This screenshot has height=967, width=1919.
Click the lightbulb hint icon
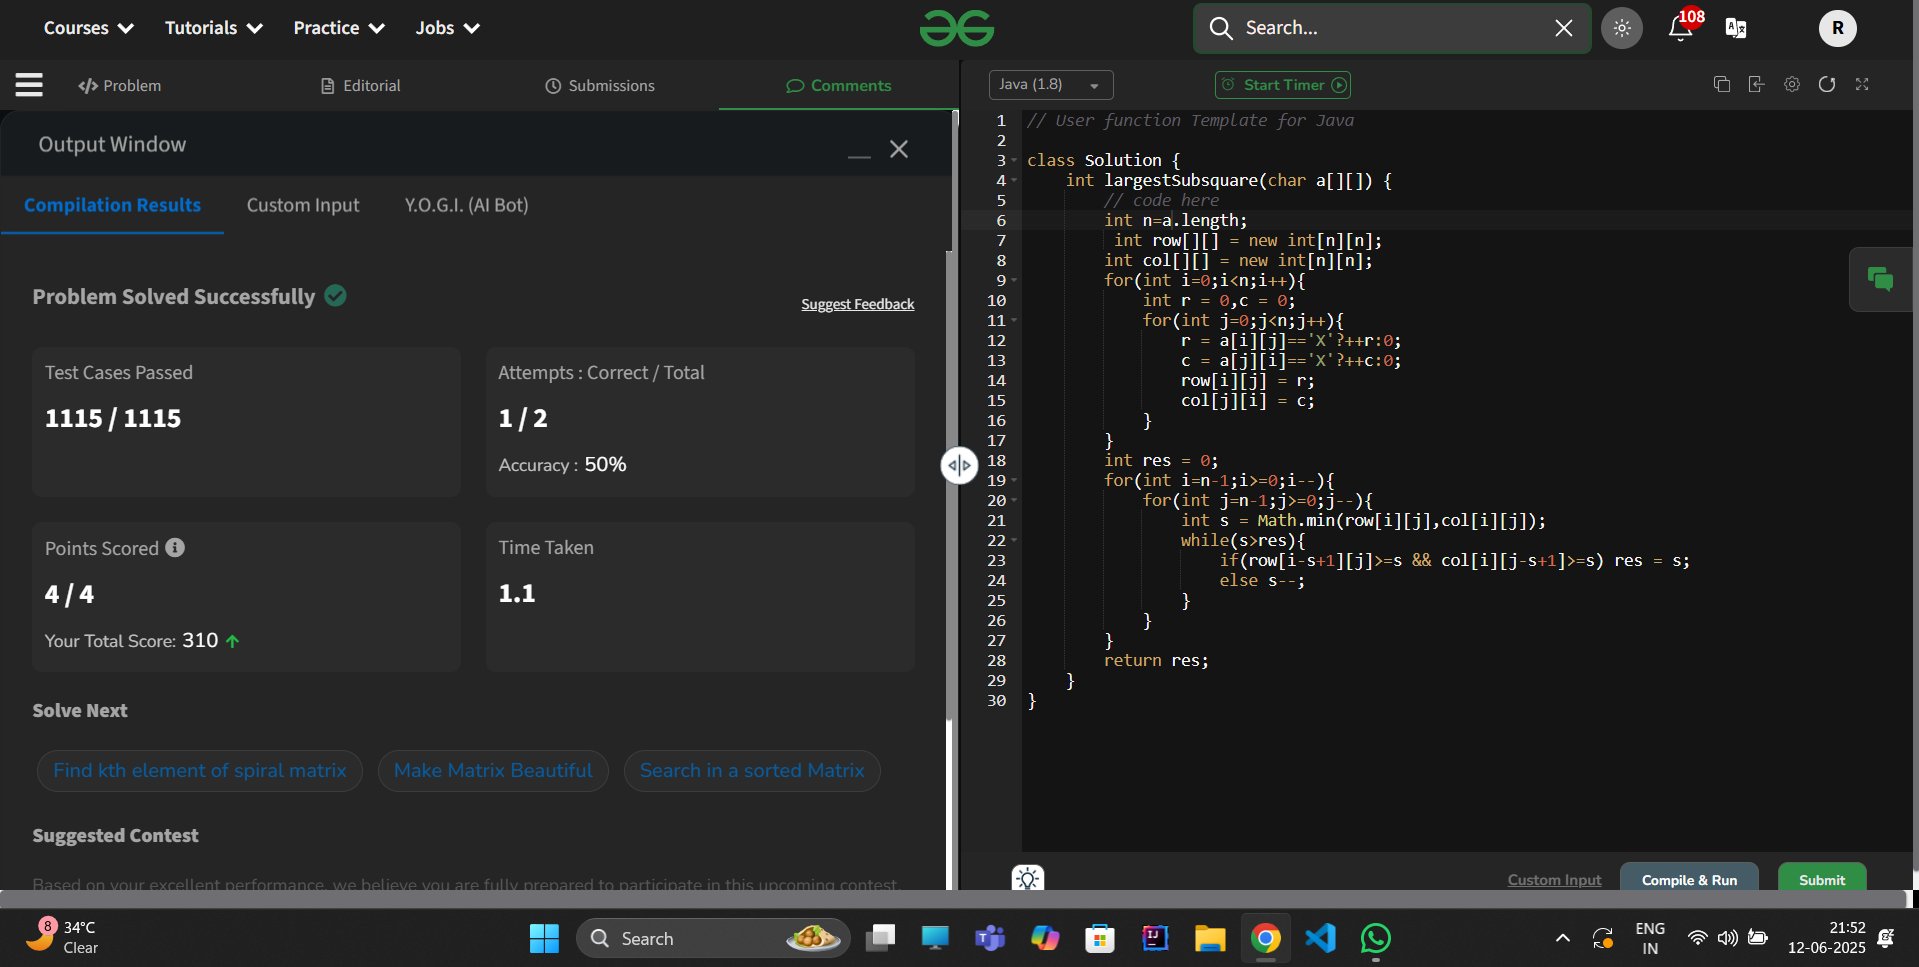pyautogui.click(x=1027, y=878)
